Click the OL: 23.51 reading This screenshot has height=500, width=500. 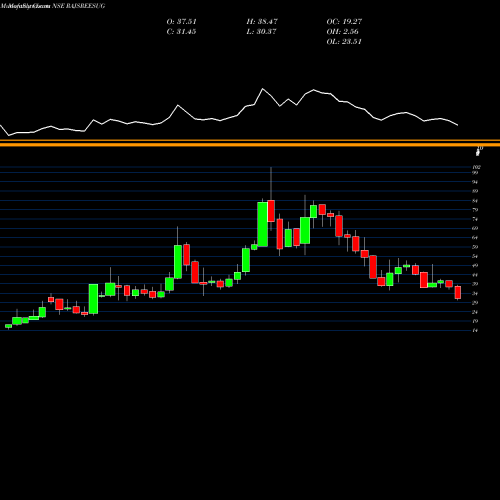344,42
